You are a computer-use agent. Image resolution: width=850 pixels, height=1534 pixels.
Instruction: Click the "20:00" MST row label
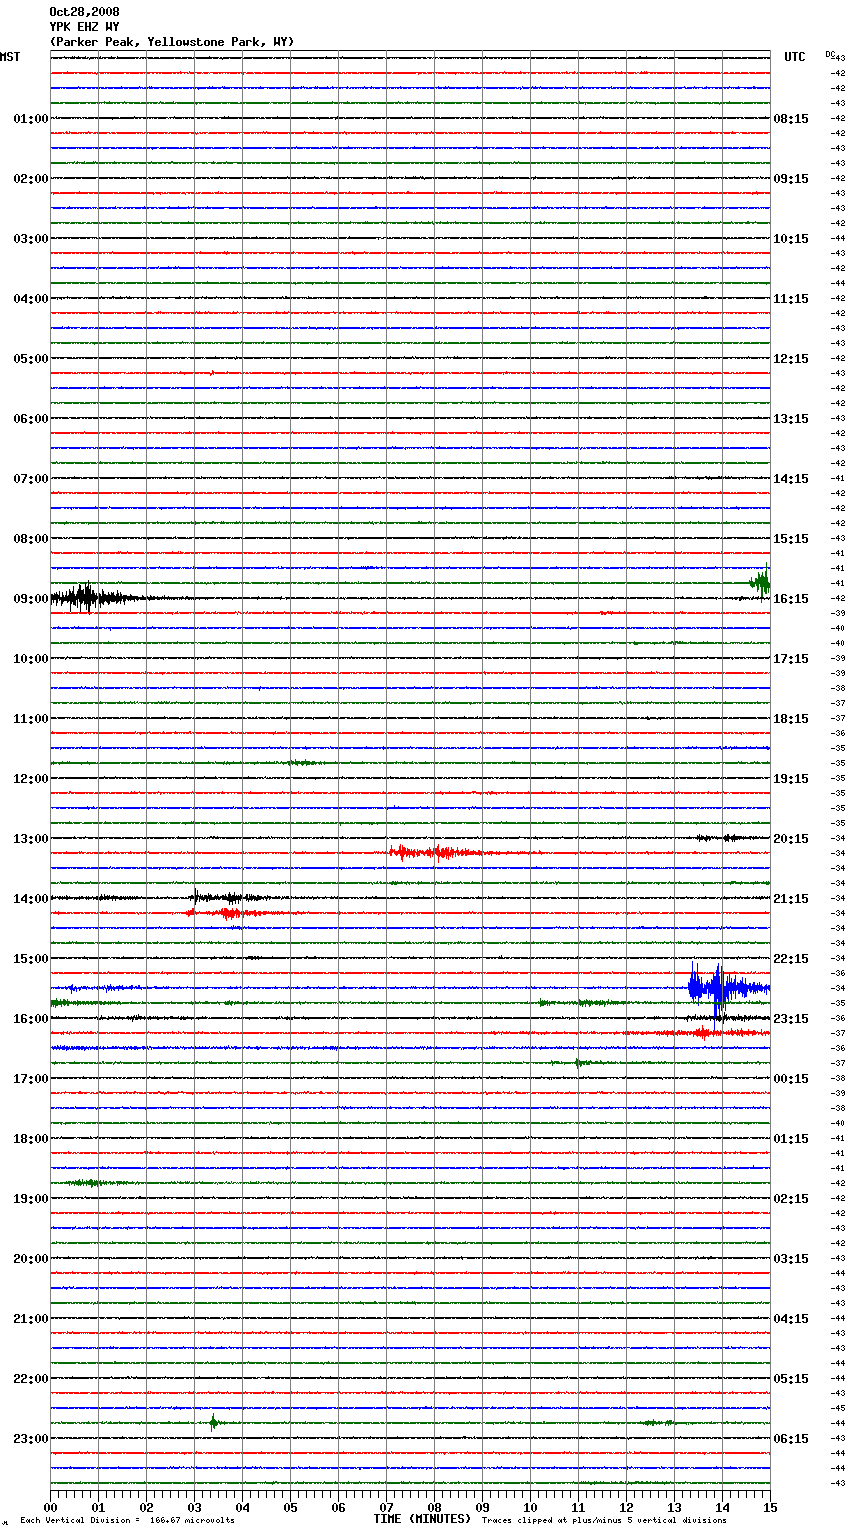point(31,1259)
